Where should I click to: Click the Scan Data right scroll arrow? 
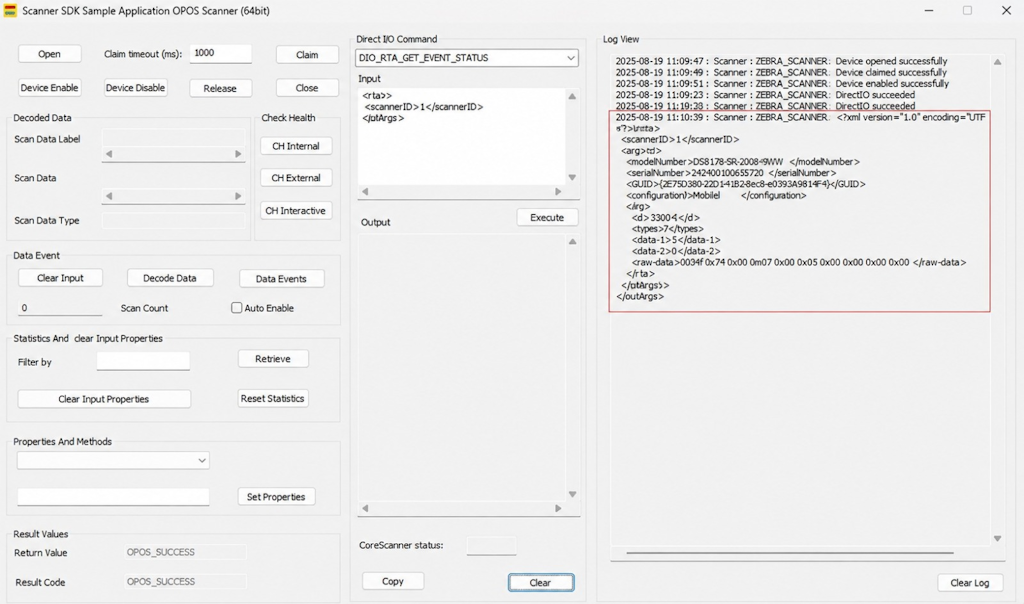pyautogui.click(x=238, y=196)
